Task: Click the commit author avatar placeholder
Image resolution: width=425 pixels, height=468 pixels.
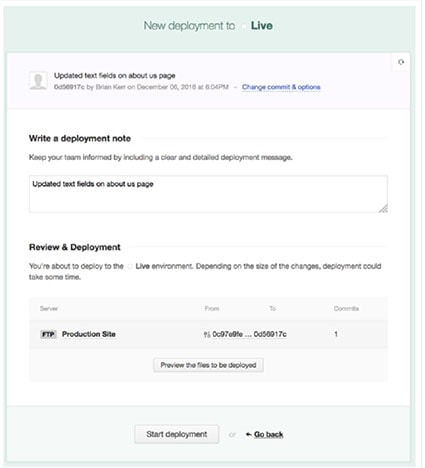Action: pos(38,81)
